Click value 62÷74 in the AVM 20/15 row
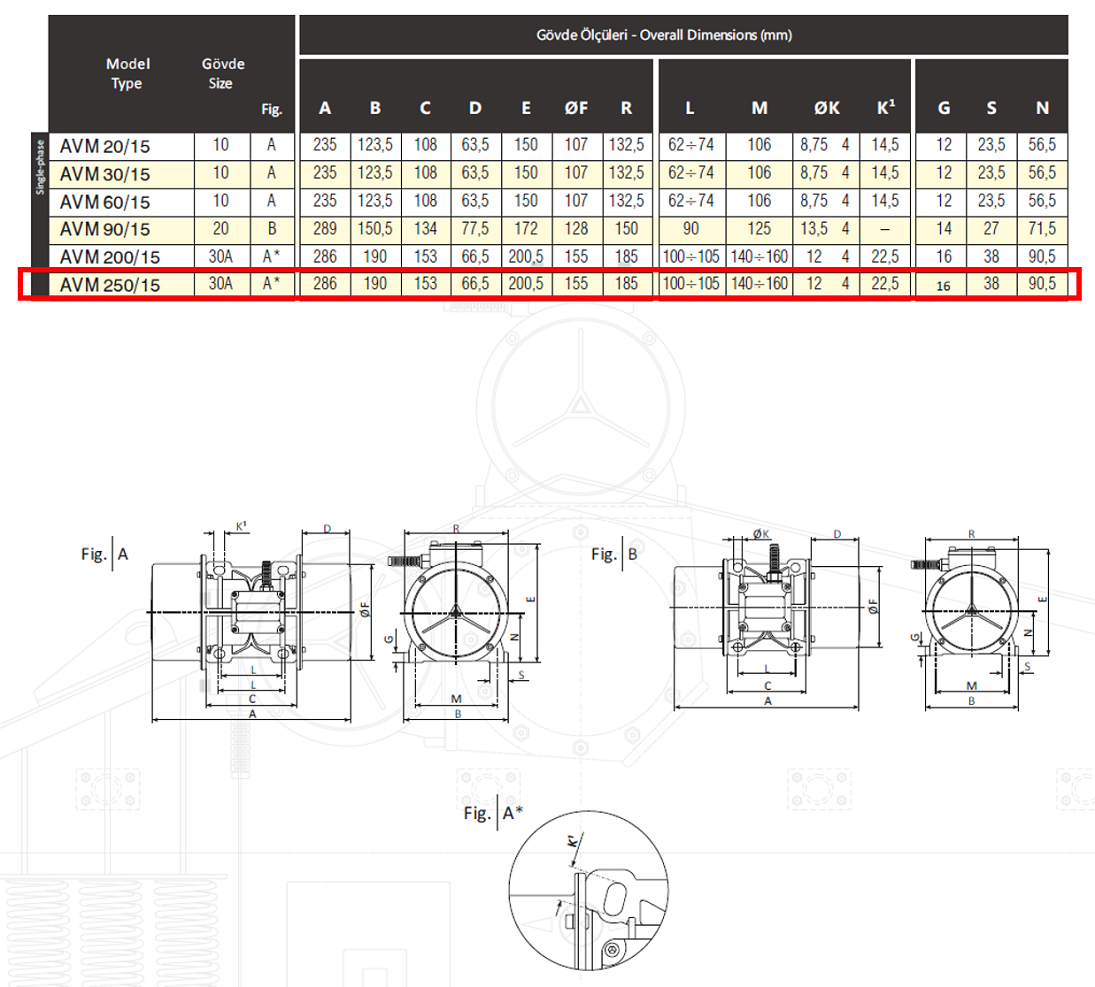The height and width of the screenshot is (987, 1095). pyautogui.click(x=691, y=145)
